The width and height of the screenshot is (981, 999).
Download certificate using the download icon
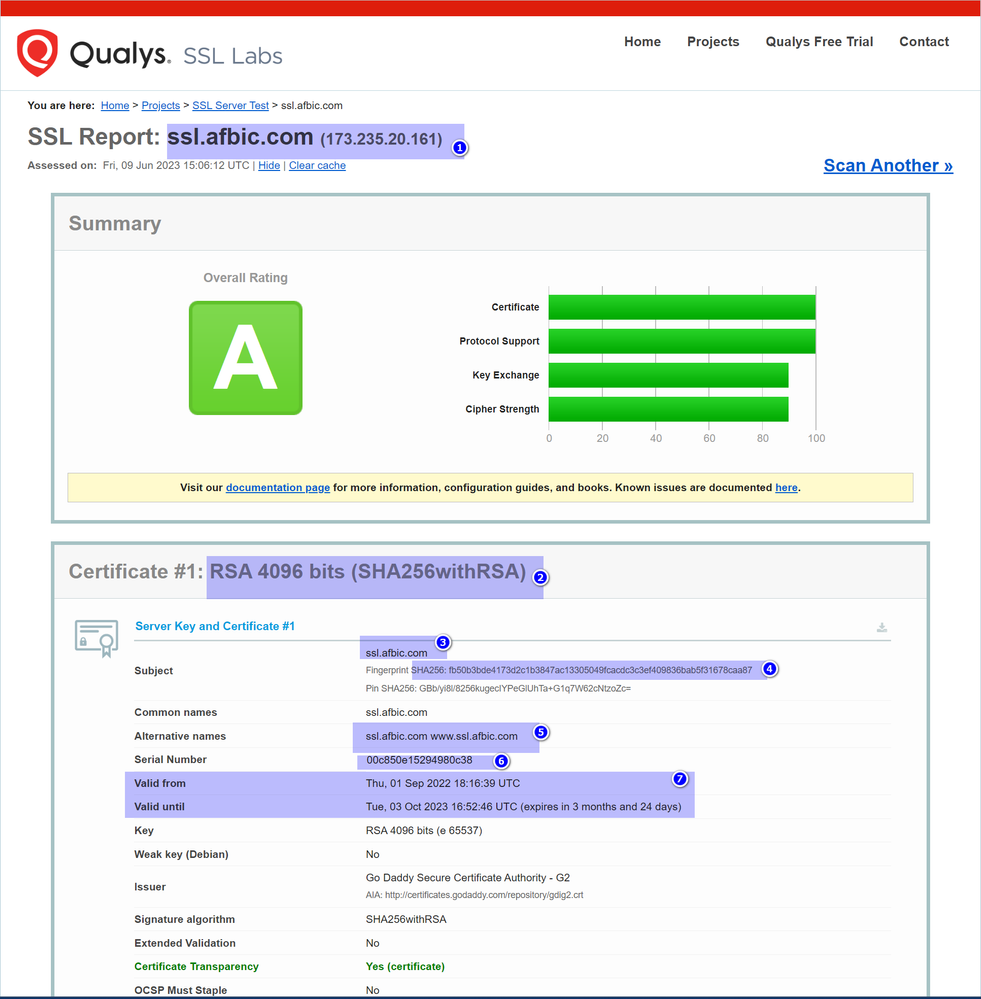coord(882,628)
